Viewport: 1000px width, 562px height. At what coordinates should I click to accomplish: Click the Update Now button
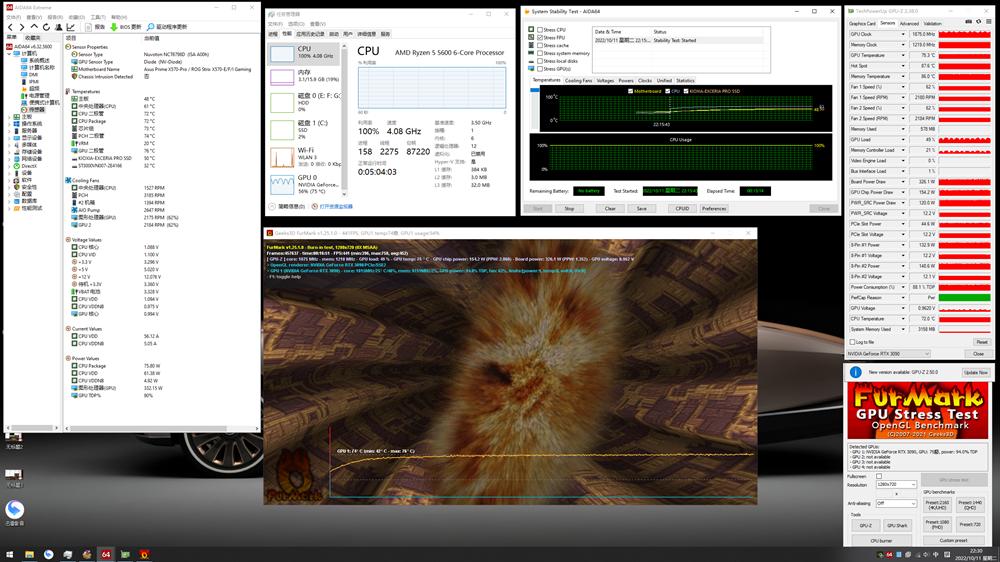click(x=975, y=372)
